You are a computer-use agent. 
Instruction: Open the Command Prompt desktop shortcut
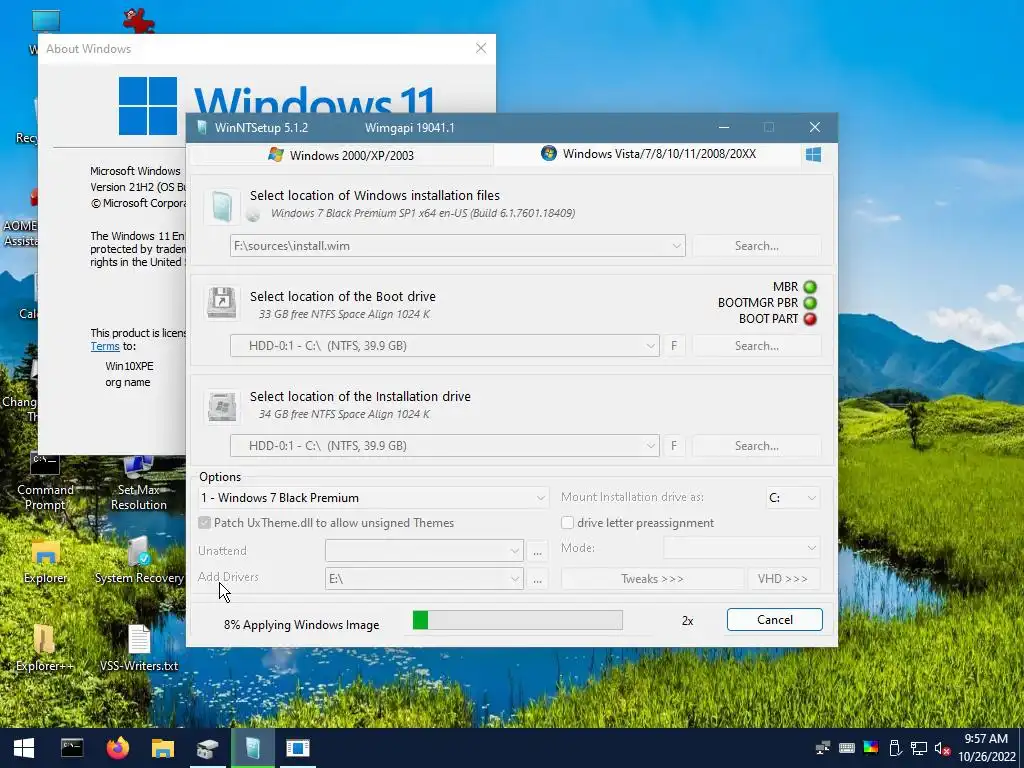click(45, 483)
